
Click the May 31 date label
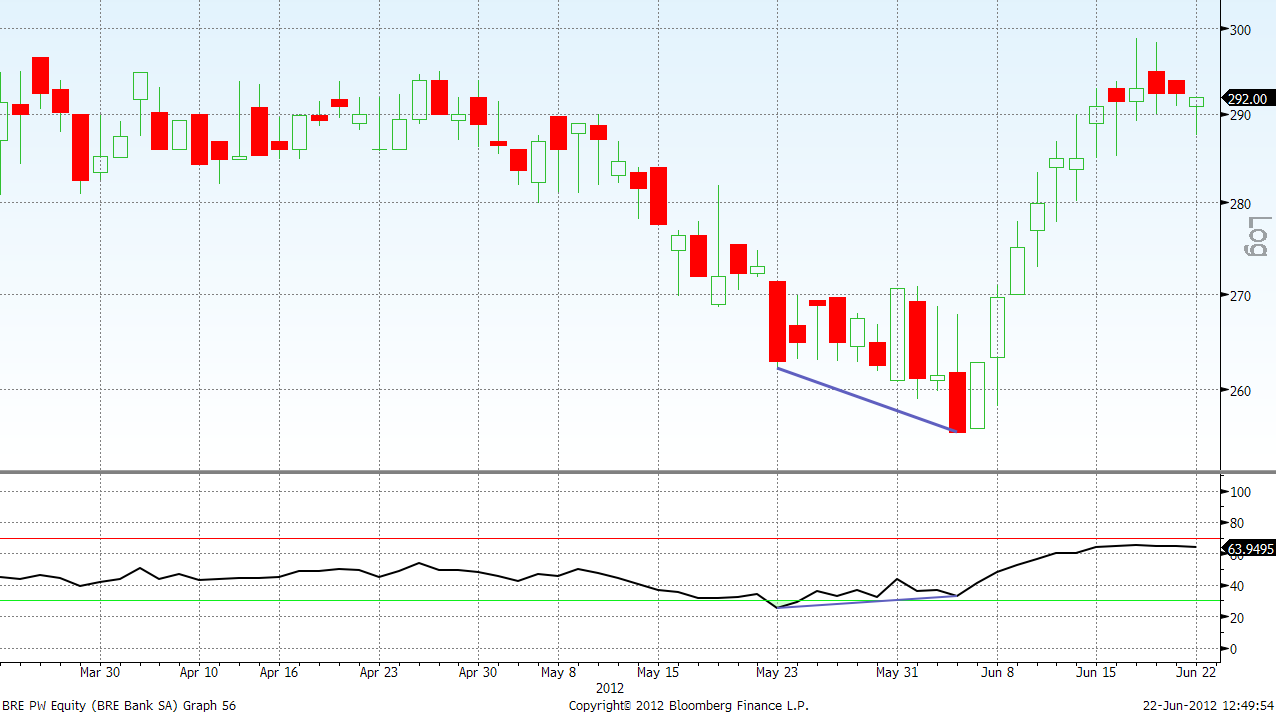tap(896, 672)
